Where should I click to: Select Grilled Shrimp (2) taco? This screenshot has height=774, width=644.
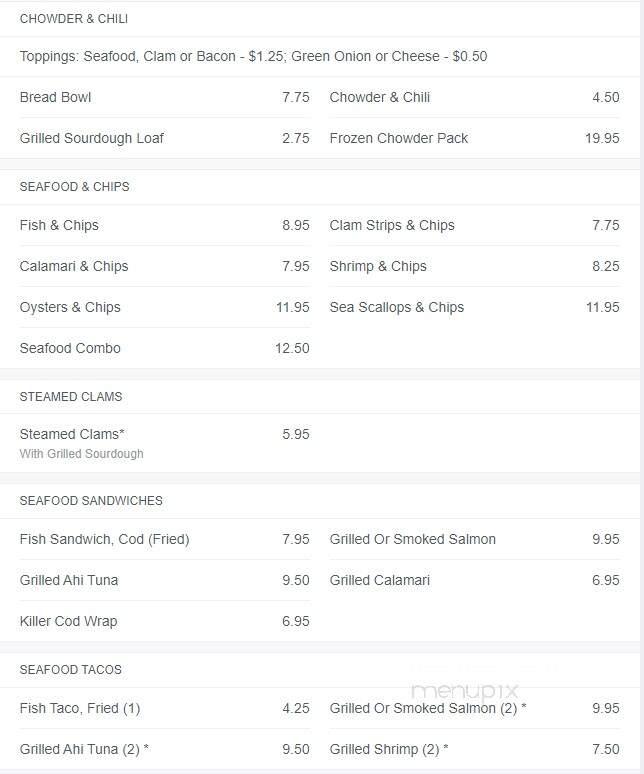tap(474, 749)
